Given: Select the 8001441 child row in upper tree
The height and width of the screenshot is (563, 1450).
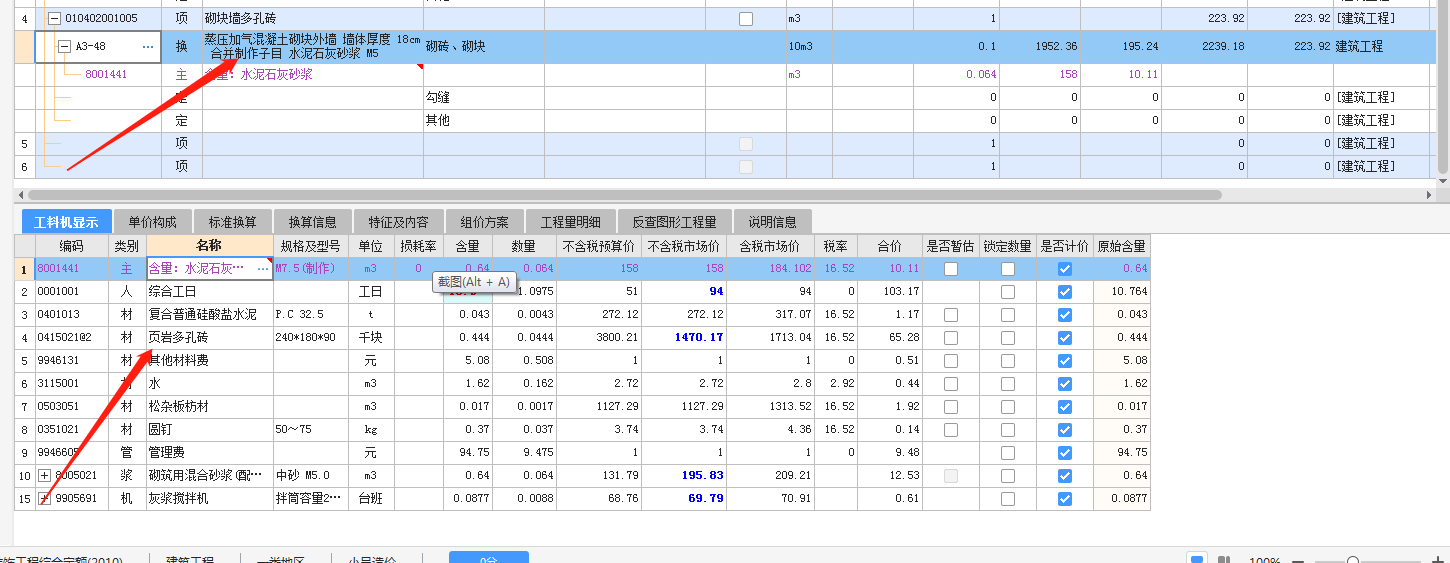Looking at the screenshot, I should [106, 74].
